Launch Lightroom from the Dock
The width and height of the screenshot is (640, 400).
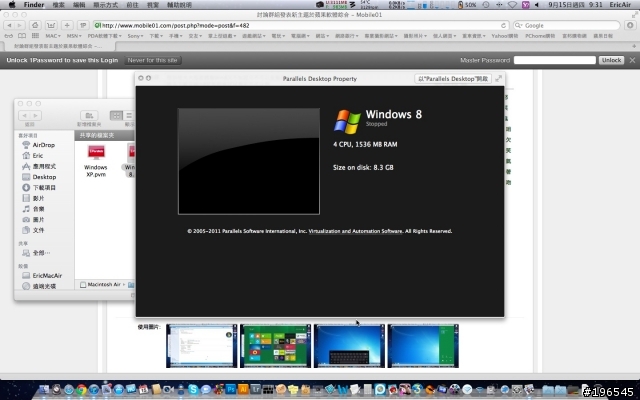pos(256,389)
